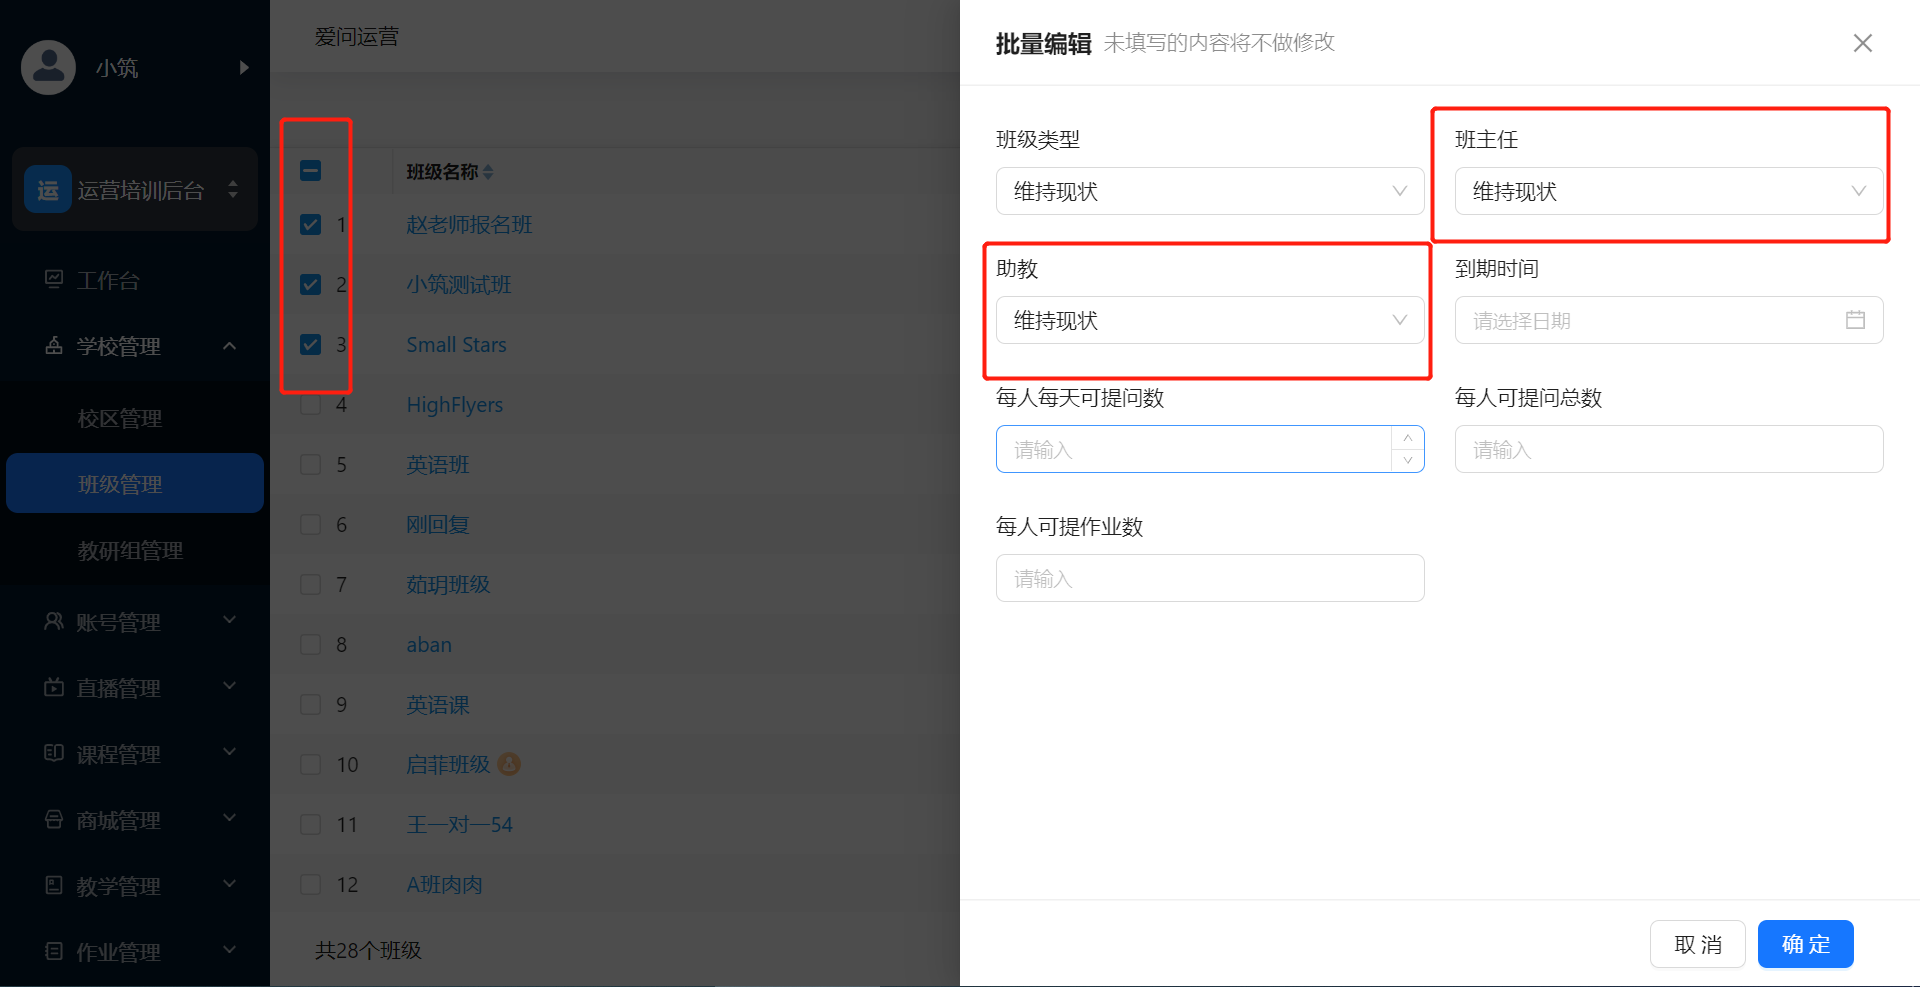Click the 每人可提作业数 input field
This screenshot has width=1920, height=987.
(1210, 578)
